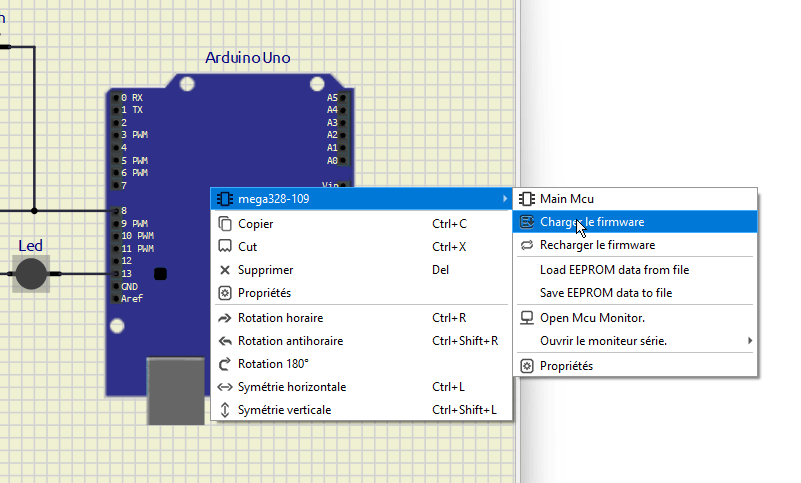
Task: Select Load EEPROM data from file
Action: 635,270
